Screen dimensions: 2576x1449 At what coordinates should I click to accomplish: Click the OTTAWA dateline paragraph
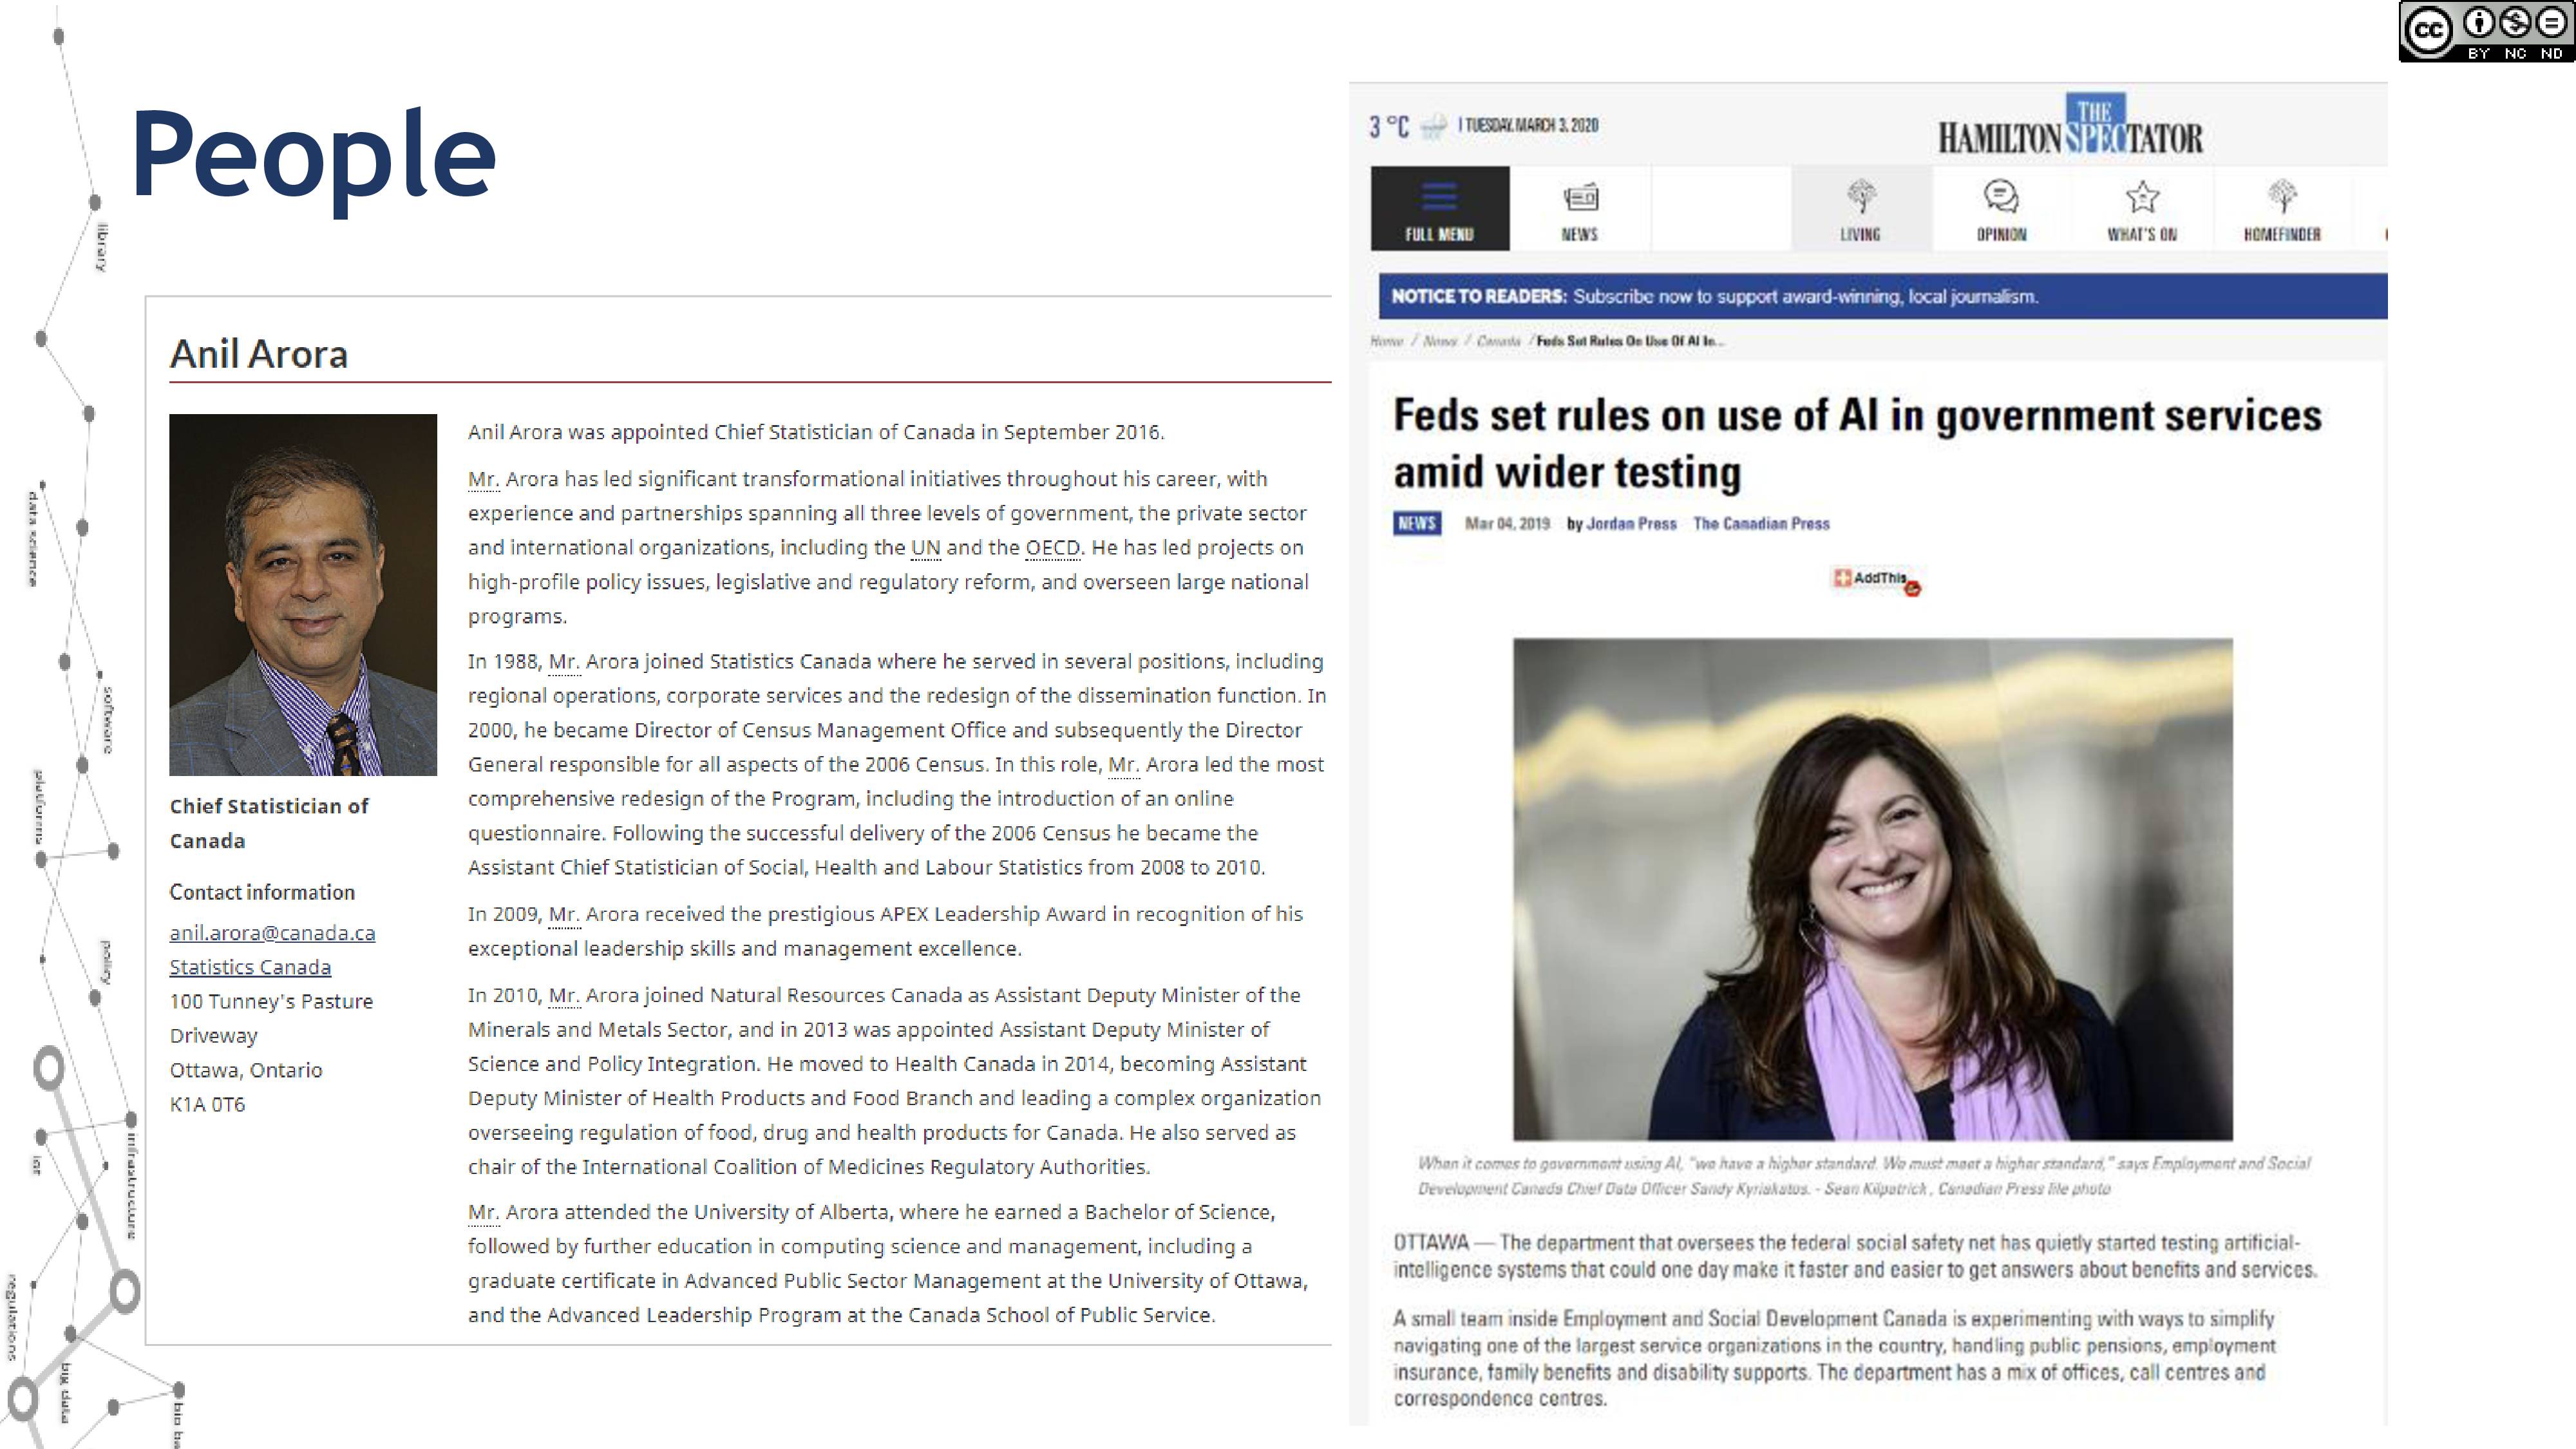pyautogui.click(x=1855, y=1256)
